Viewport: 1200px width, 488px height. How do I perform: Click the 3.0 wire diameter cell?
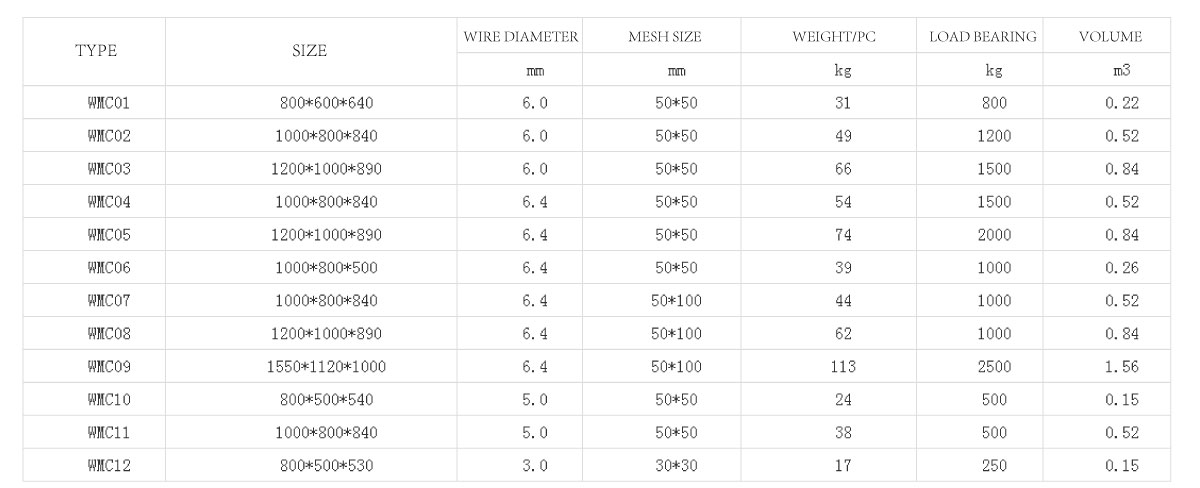[x=535, y=466]
